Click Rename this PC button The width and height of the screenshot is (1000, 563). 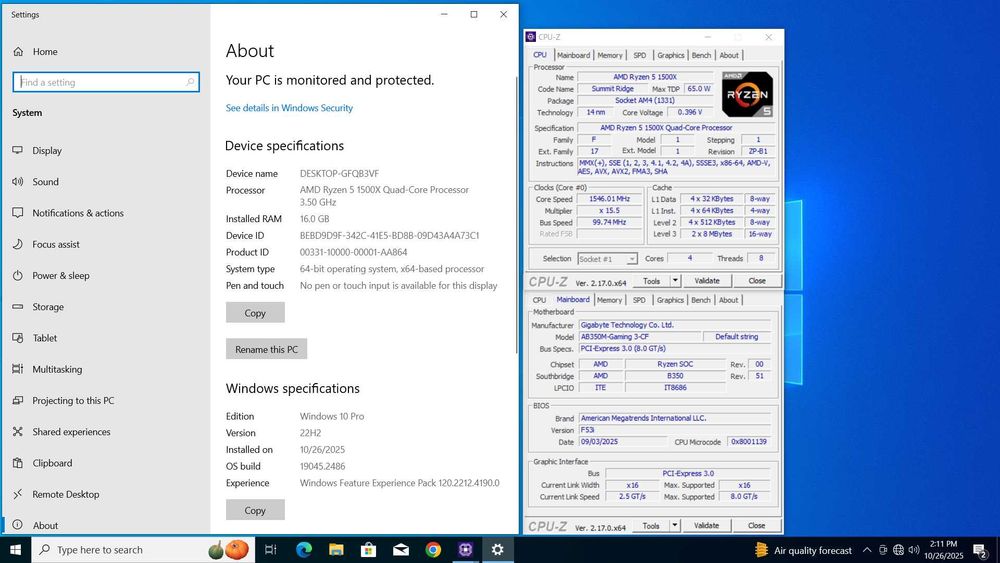tap(266, 349)
